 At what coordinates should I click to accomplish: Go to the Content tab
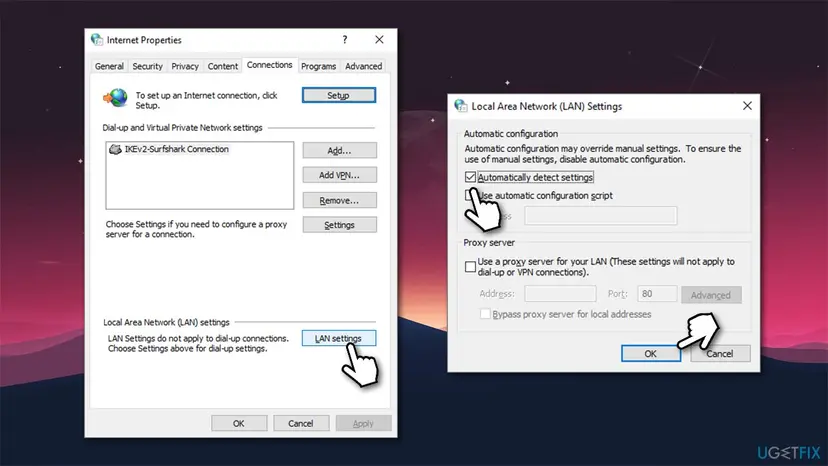click(222, 66)
